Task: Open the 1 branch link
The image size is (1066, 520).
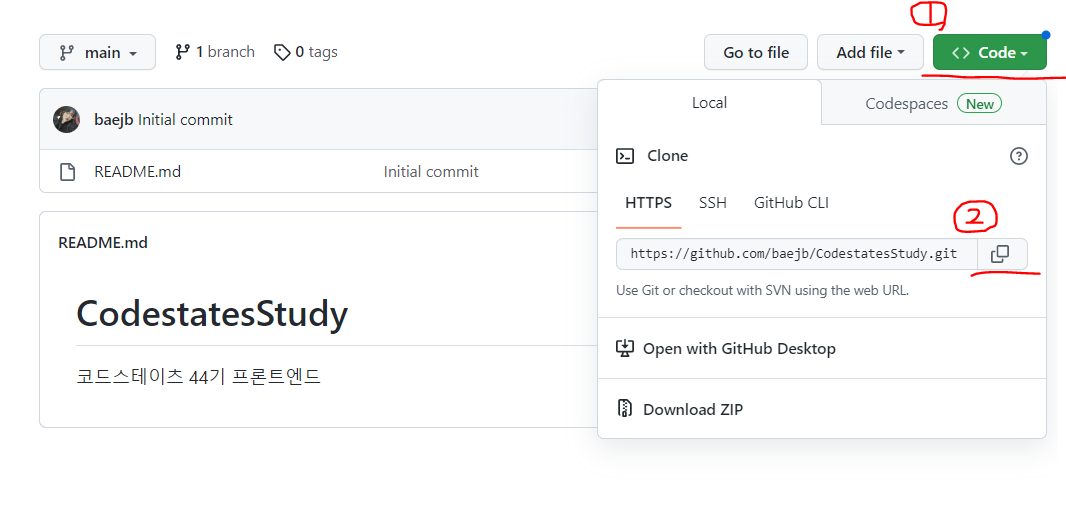Action: click(215, 52)
